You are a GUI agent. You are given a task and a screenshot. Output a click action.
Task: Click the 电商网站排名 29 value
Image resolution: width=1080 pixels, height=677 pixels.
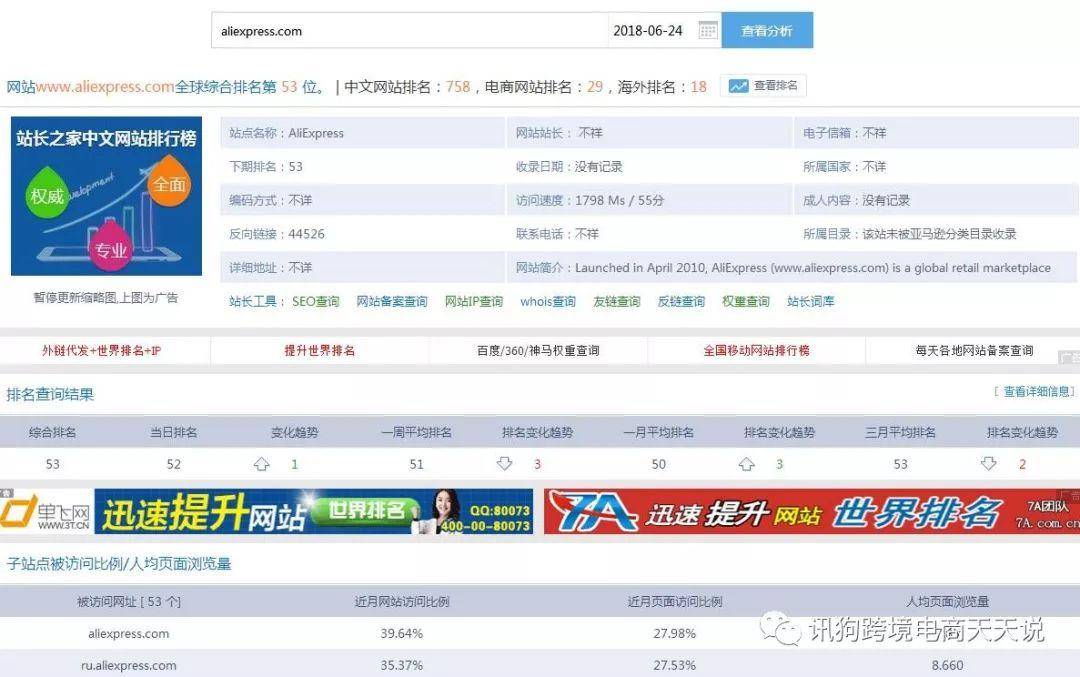click(595, 87)
